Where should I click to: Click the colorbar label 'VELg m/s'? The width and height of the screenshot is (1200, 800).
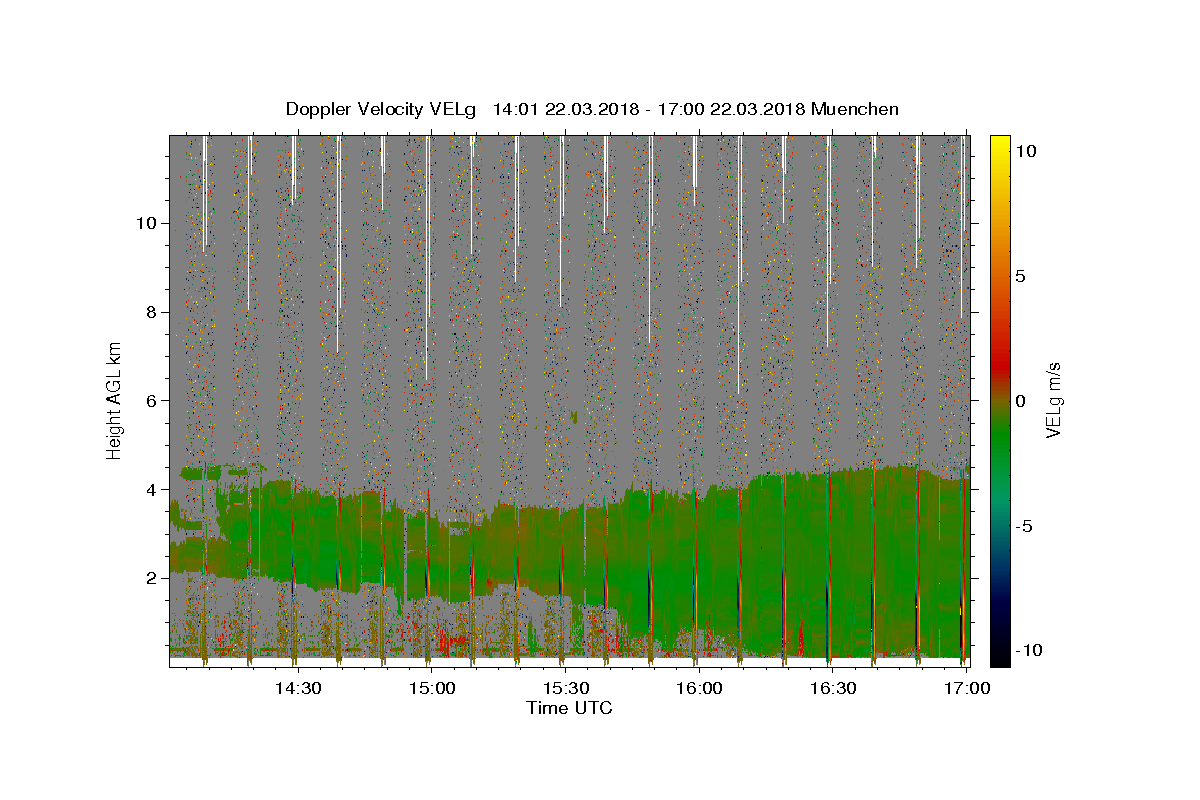click(x=1053, y=400)
